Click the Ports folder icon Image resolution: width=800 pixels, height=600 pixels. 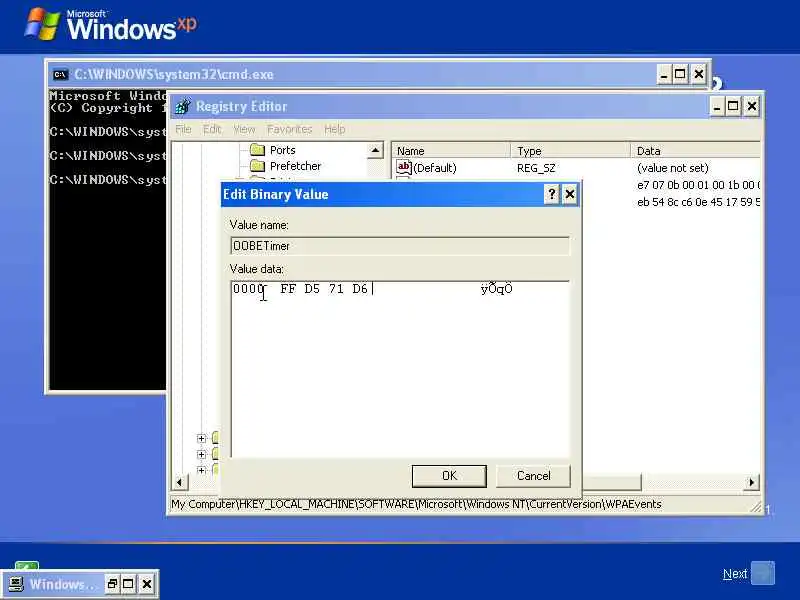pyautogui.click(x=258, y=150)
